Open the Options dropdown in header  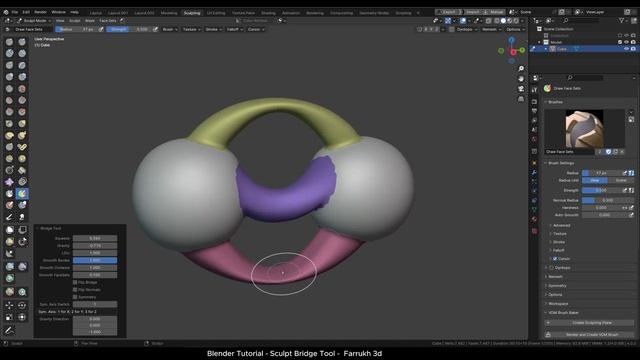(515, 29)
